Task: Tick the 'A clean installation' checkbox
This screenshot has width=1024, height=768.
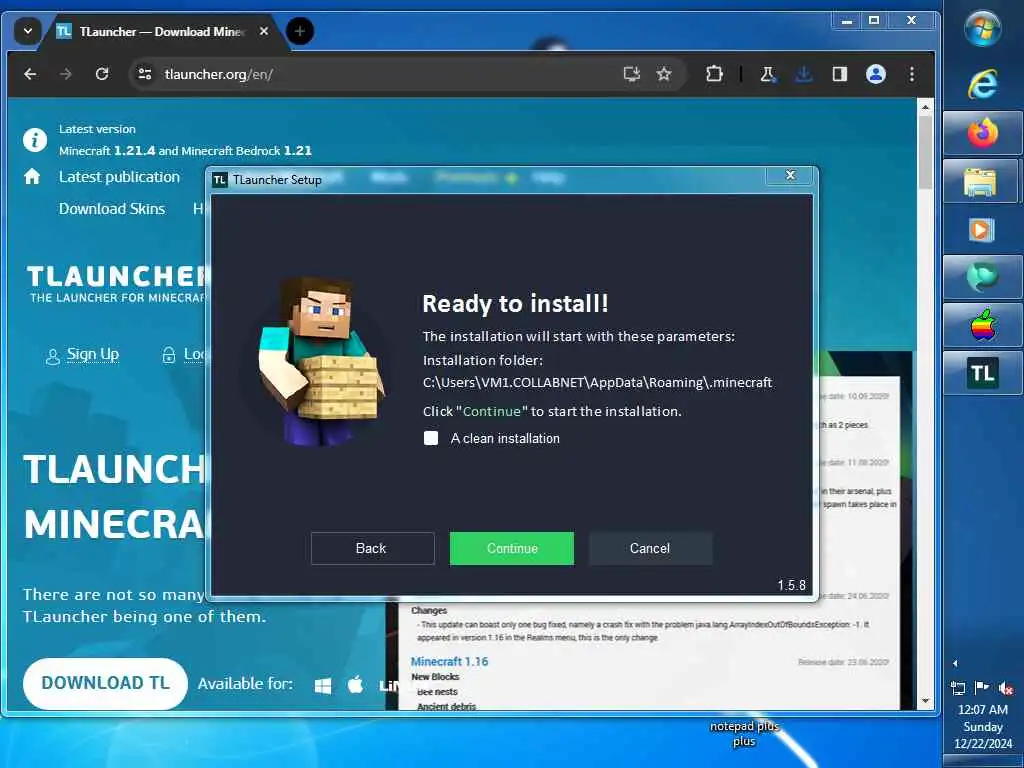Action: click(431, 438)
